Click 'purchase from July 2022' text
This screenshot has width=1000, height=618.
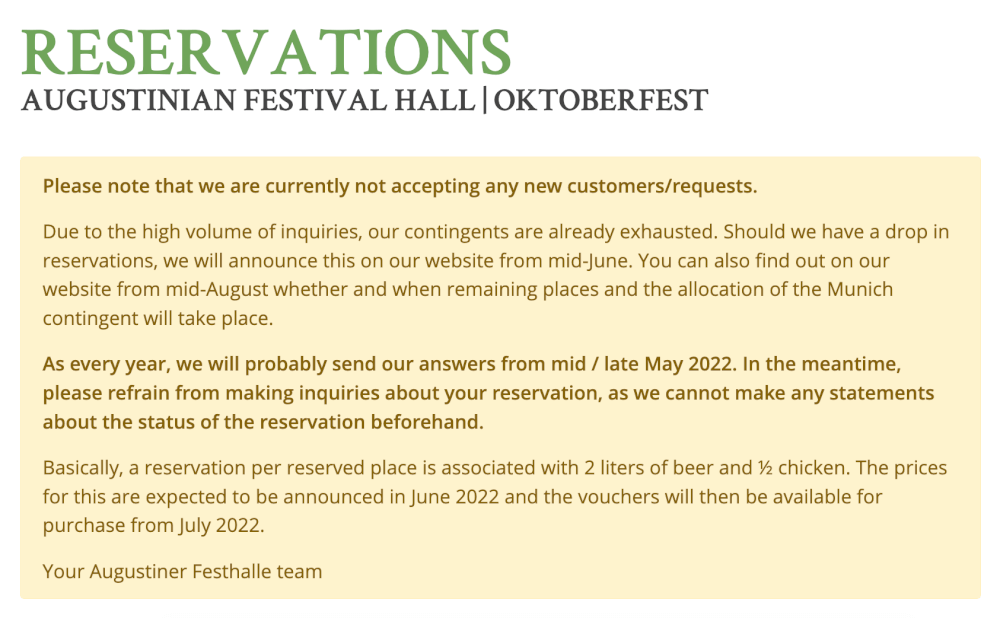153,526
